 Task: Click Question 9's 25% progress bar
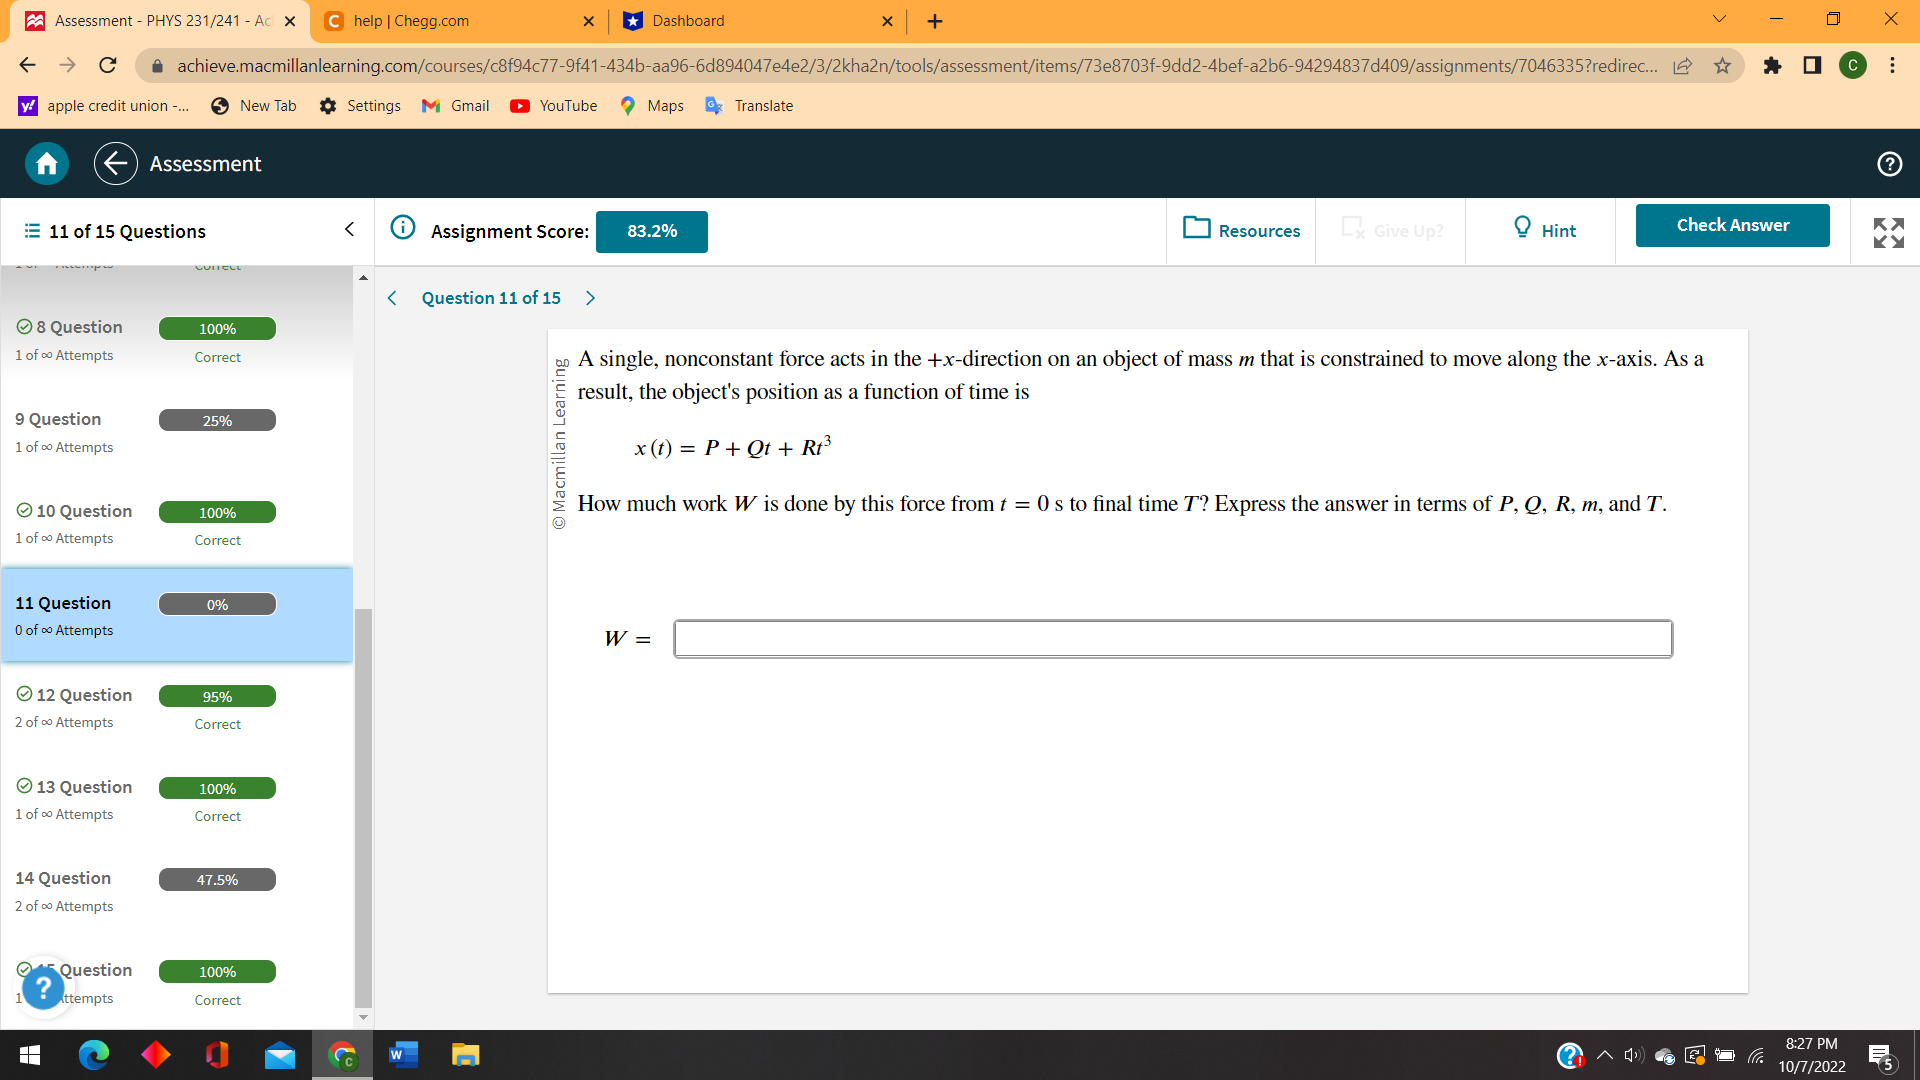tap(217, 420)
